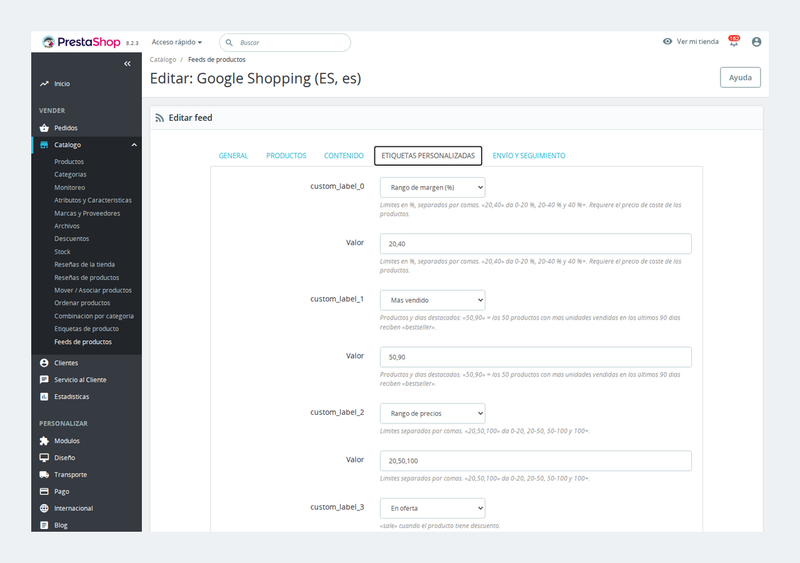This screenshot has height=563, width=800.
Task: Switch to the PRODUCTOS tab
Action: click(286, 156)
